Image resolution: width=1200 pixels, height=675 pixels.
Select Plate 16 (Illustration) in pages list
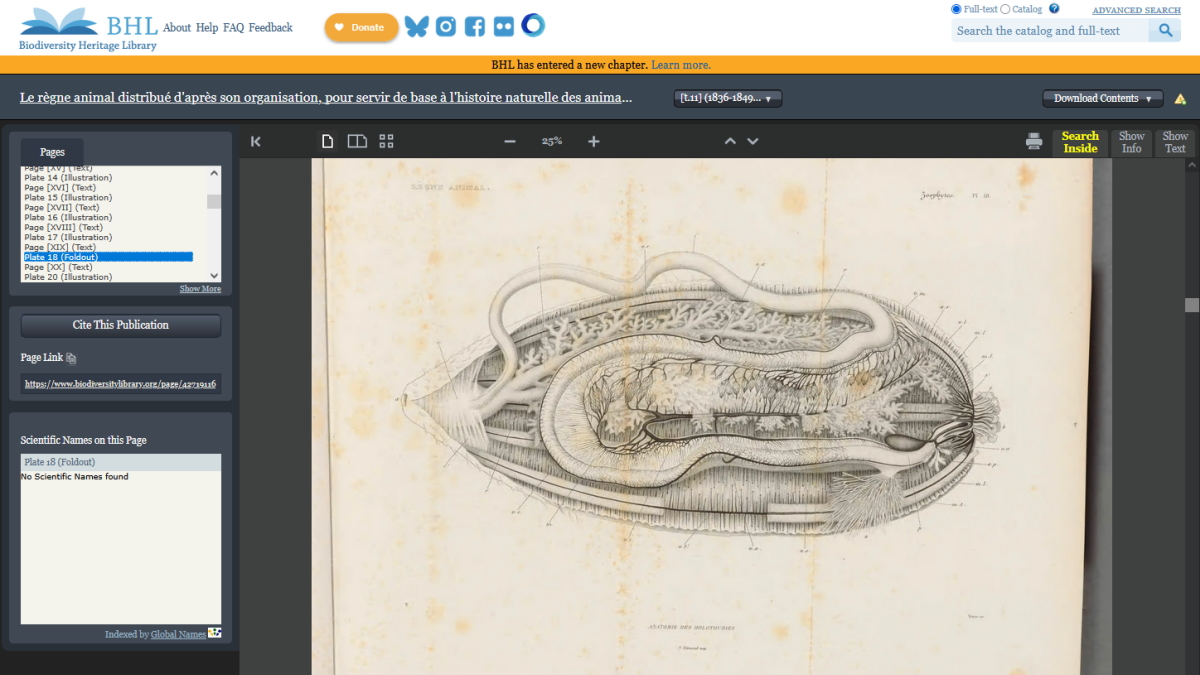pos(68,217)
